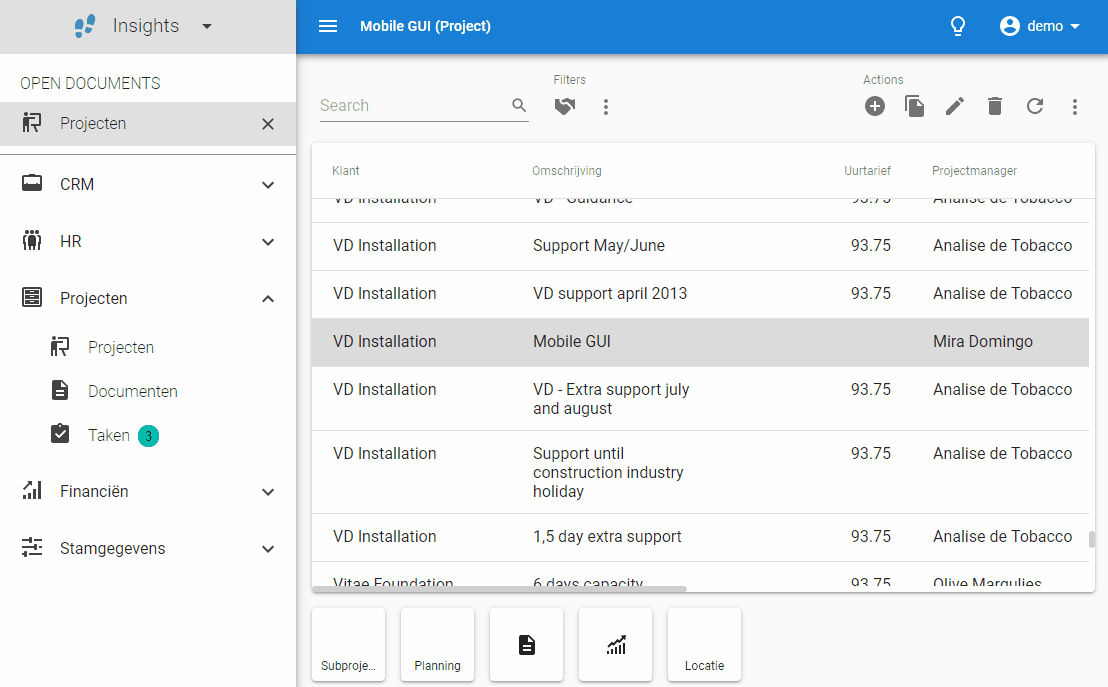This screenshot has width=1108, height=687.
Task: Open the chart statistics tile at bottom
Action: pyautogui.click(x=615, y=645)
